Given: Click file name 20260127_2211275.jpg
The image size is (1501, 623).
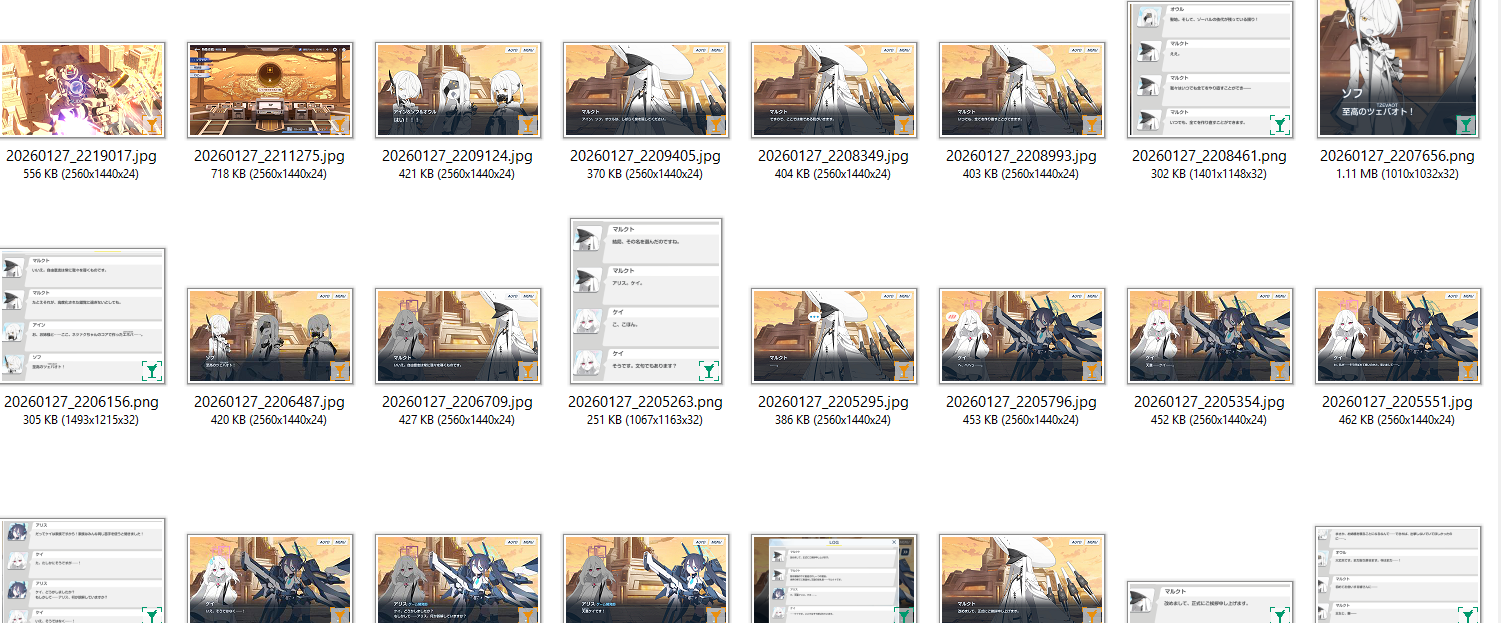Looking at the screenshot, I should pos(269,156).
